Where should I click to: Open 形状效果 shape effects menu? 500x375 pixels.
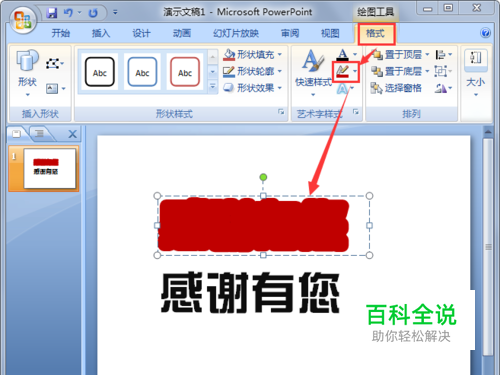click(252, 88)
